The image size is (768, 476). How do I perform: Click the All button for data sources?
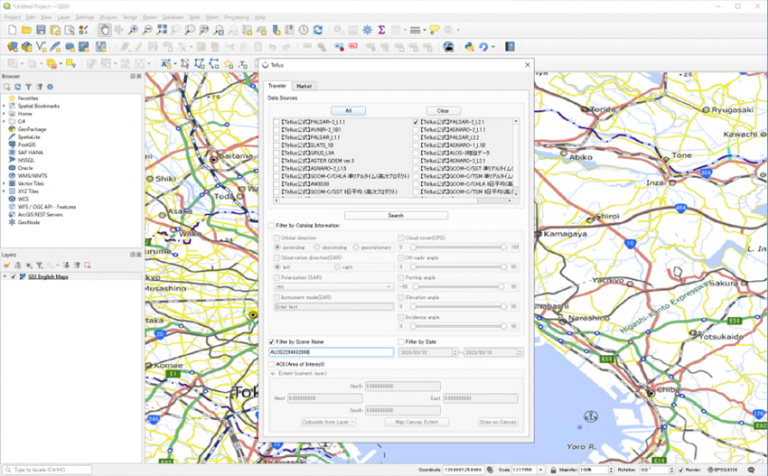click(348, 111)
